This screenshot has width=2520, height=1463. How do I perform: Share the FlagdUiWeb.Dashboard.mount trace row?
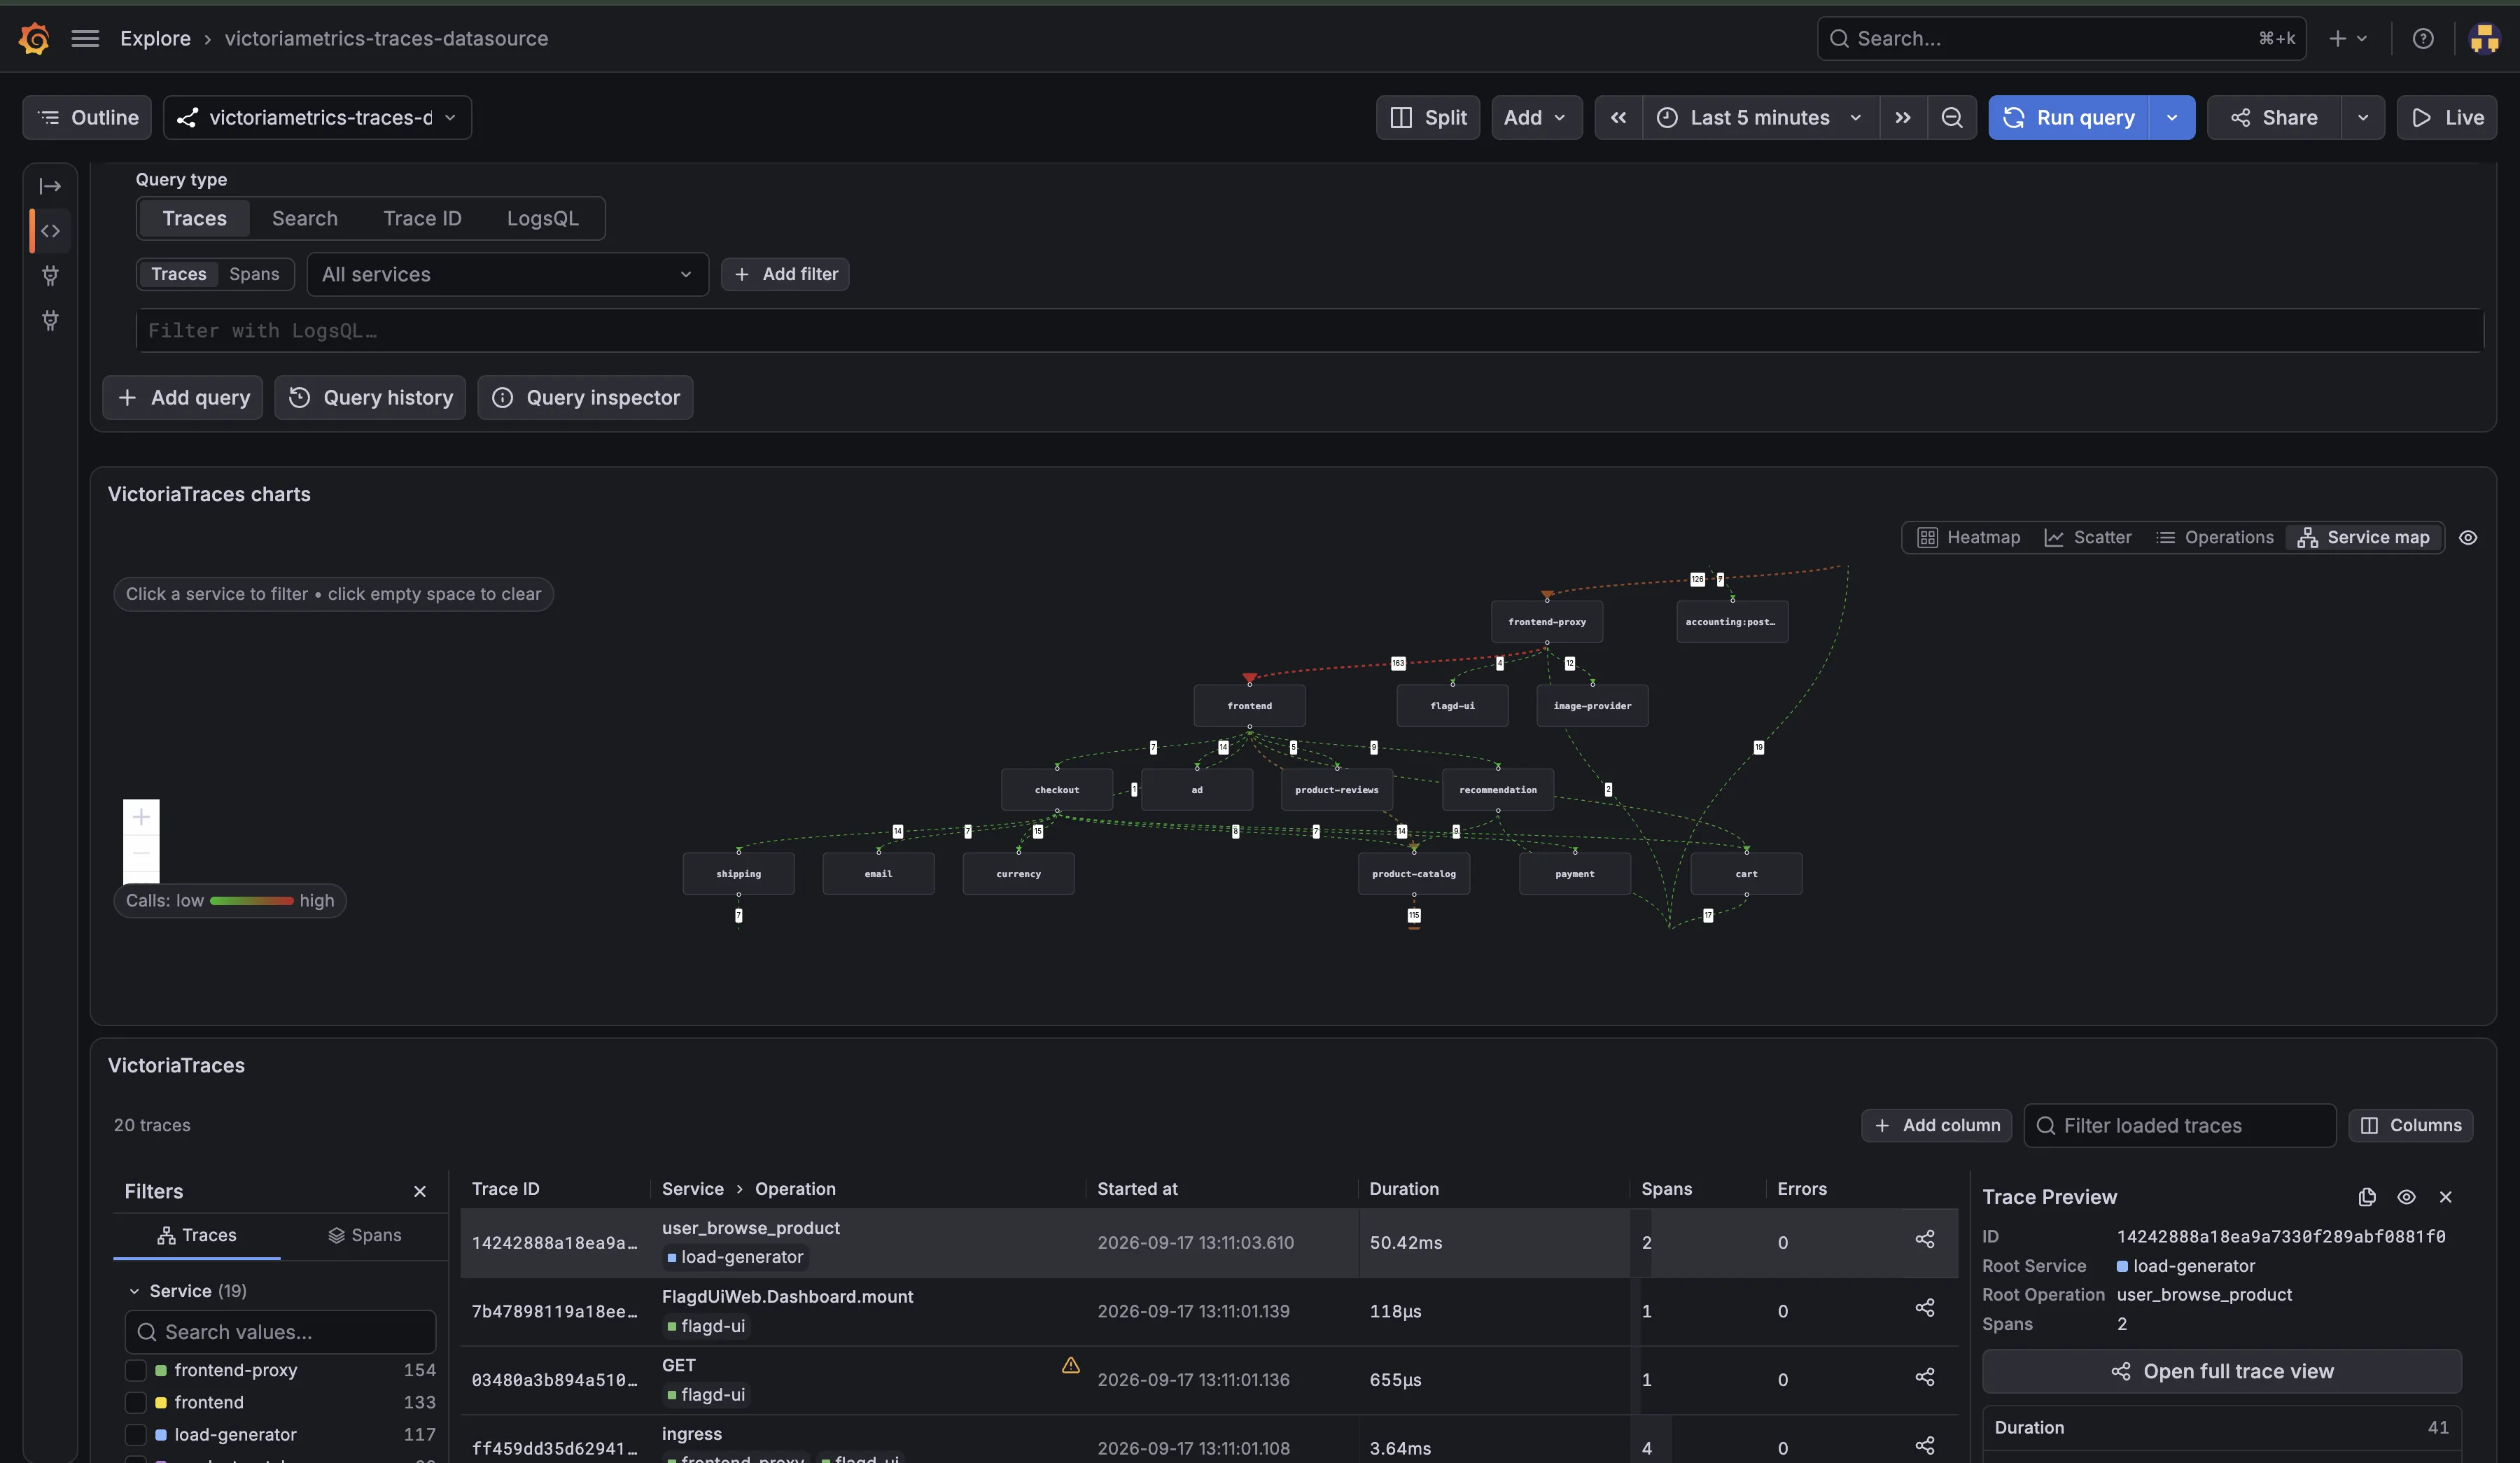pyautogui.click(x=1924, y=1308)
